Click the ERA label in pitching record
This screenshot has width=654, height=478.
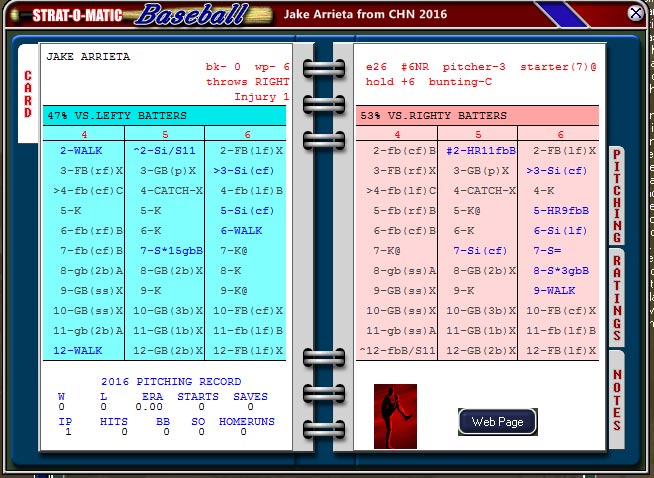tap(152, 397)
